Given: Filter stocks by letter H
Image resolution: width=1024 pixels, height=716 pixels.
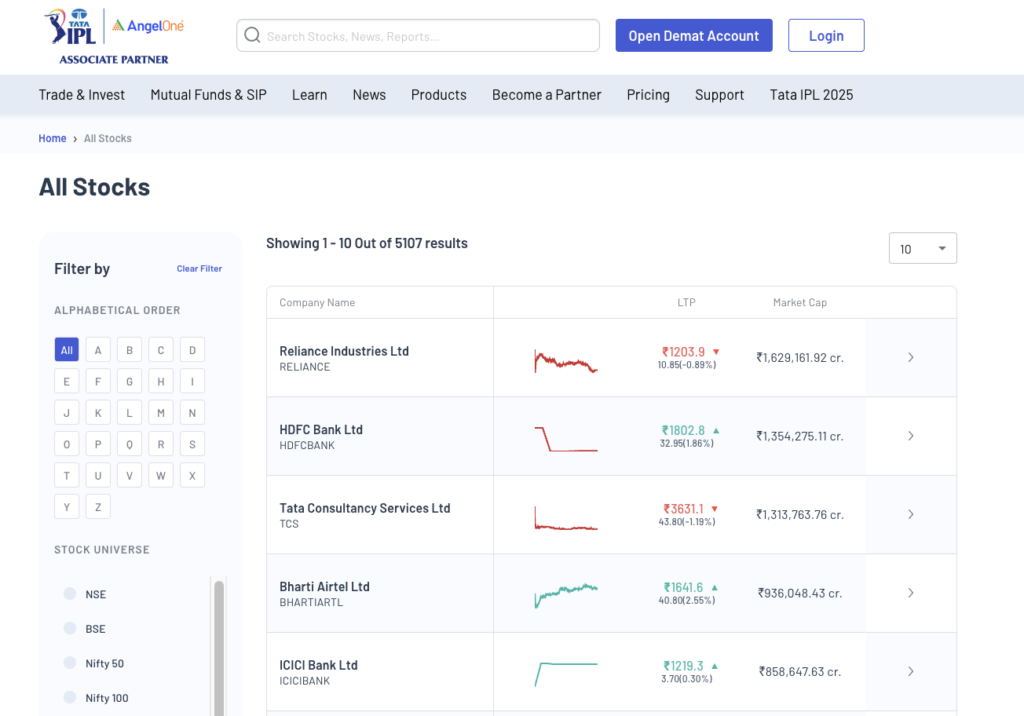Looking at the screenshot, I should click(x=161, y=381).
